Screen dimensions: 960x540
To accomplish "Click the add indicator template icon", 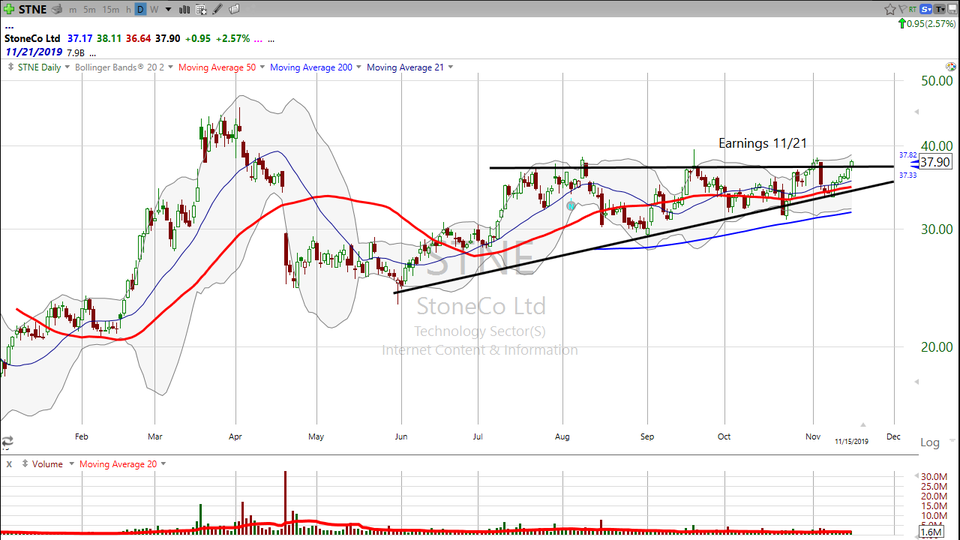I will 201,9.
